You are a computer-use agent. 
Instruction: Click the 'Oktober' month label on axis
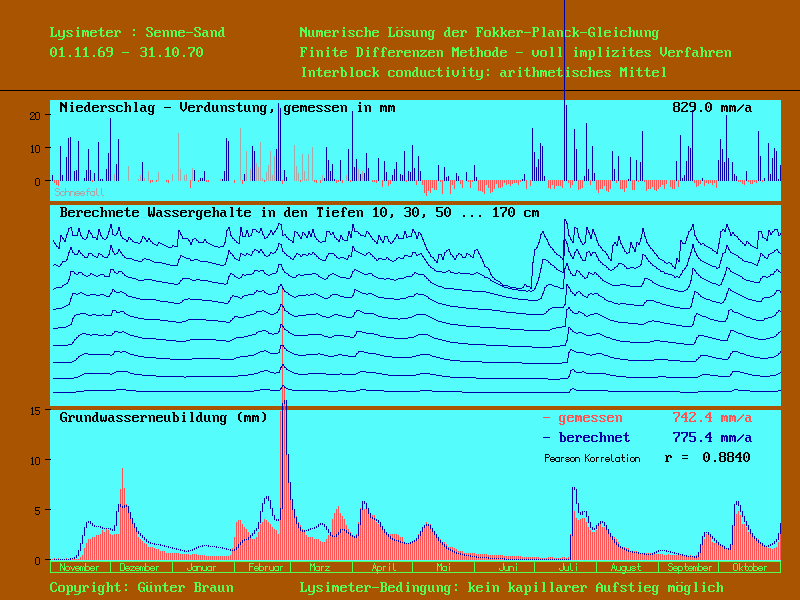(749, 567)
